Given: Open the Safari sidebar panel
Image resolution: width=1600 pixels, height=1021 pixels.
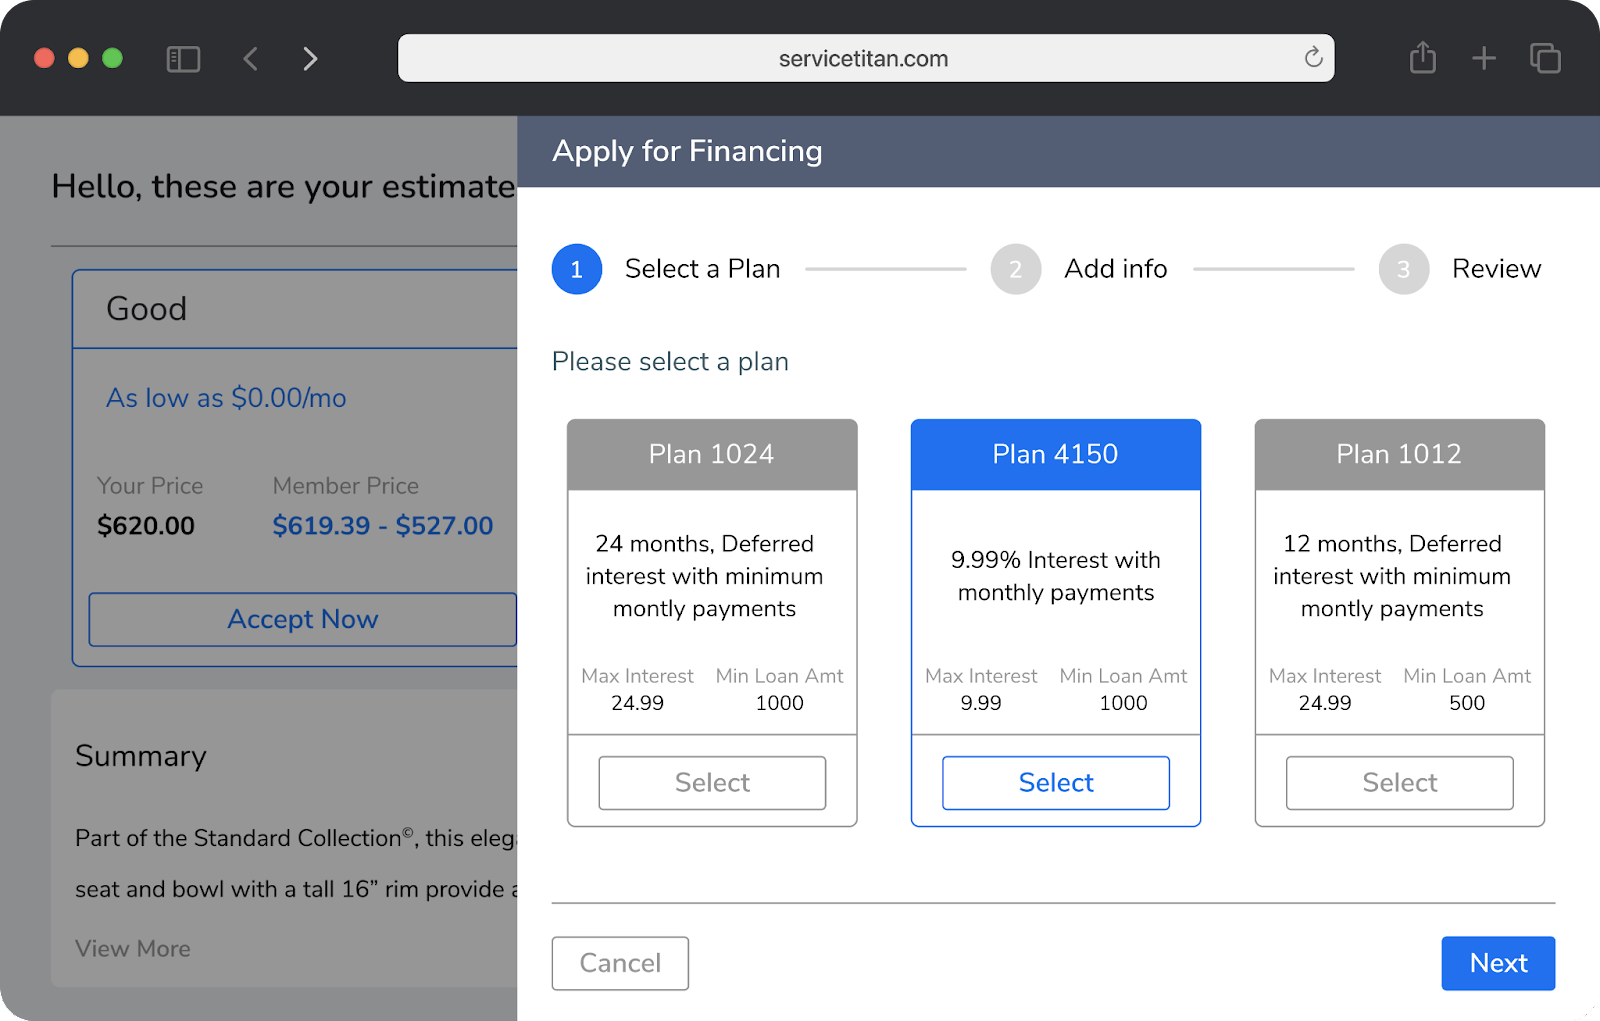Looking at the screenshot, I should 182,58.
